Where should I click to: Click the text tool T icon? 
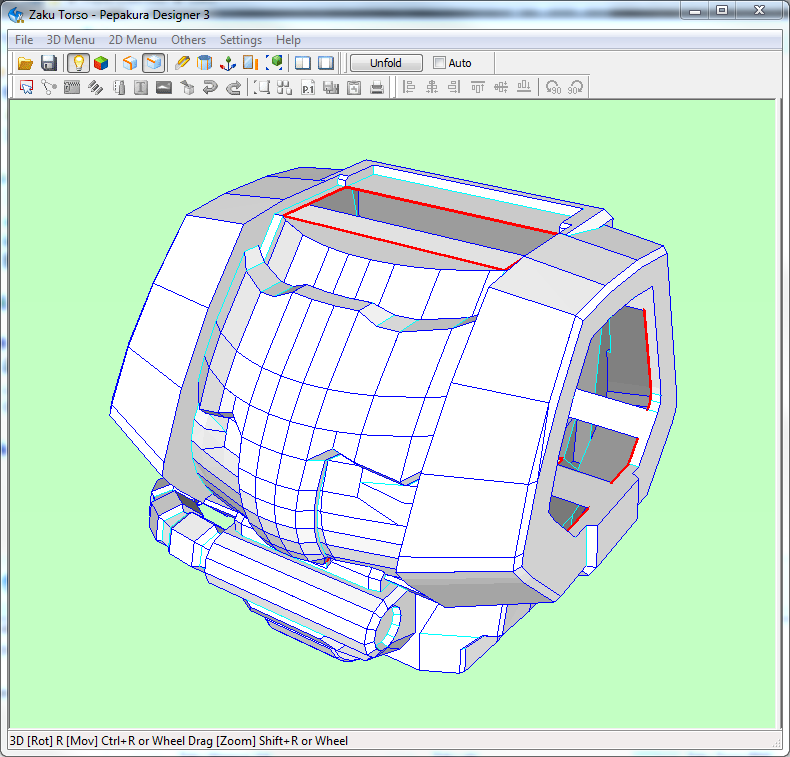pyautogui.click(x=140, y=88)
